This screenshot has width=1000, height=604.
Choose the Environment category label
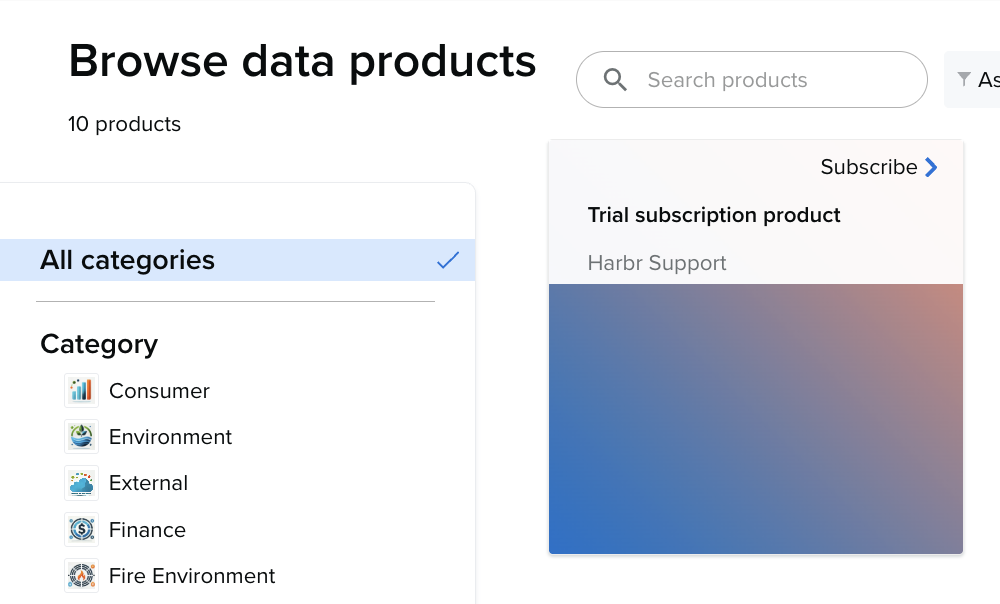coord(170,437)
